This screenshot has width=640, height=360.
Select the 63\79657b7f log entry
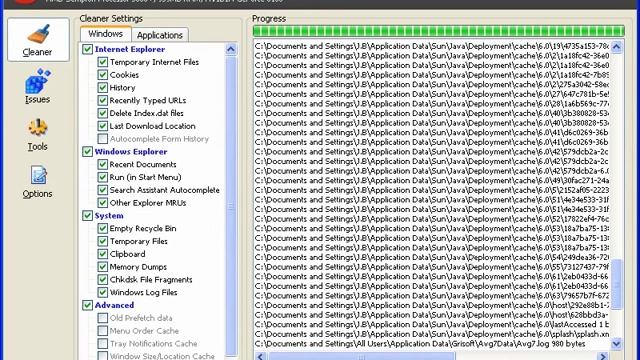click(432, 296)
